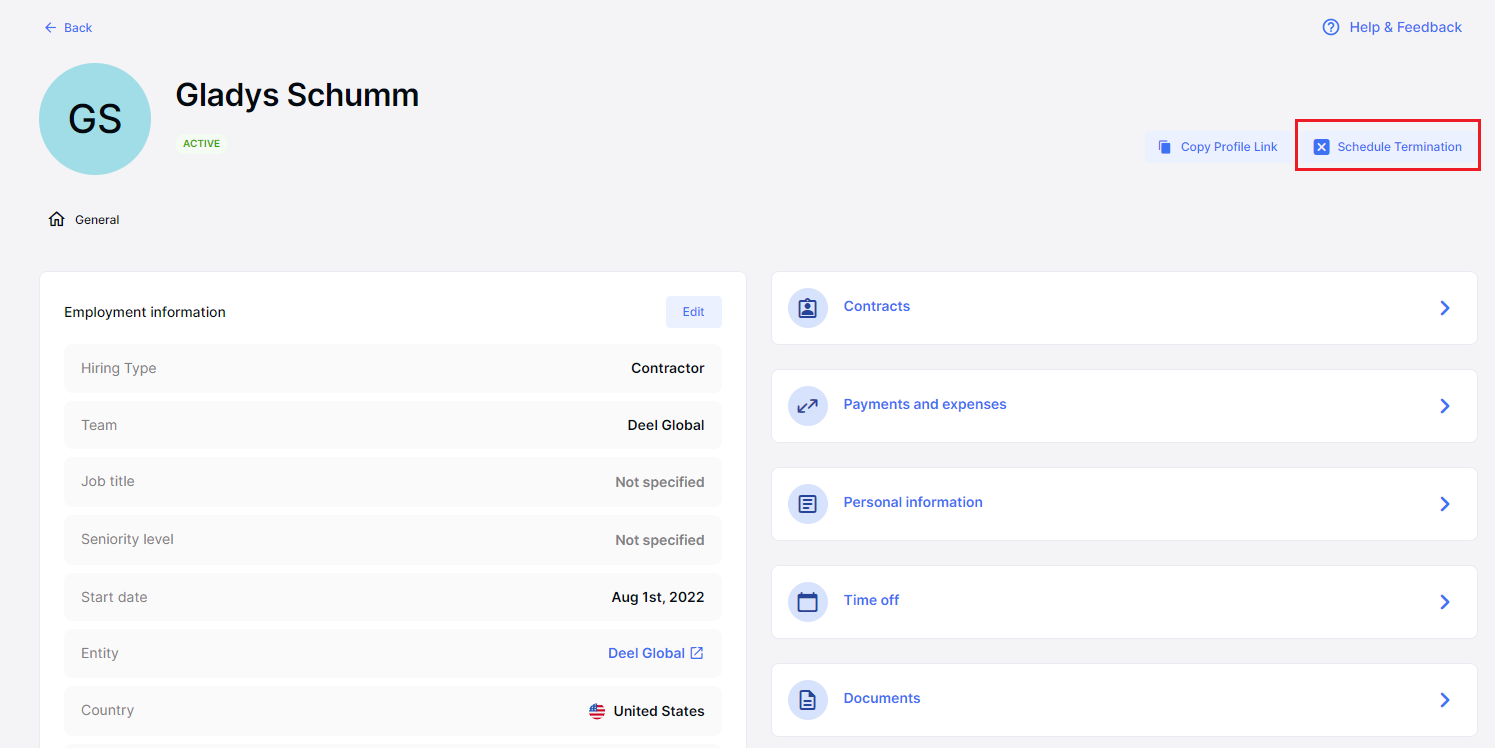Select the General tab
This screenshot has height=748, width=1495.
click(x=84, y=219)
